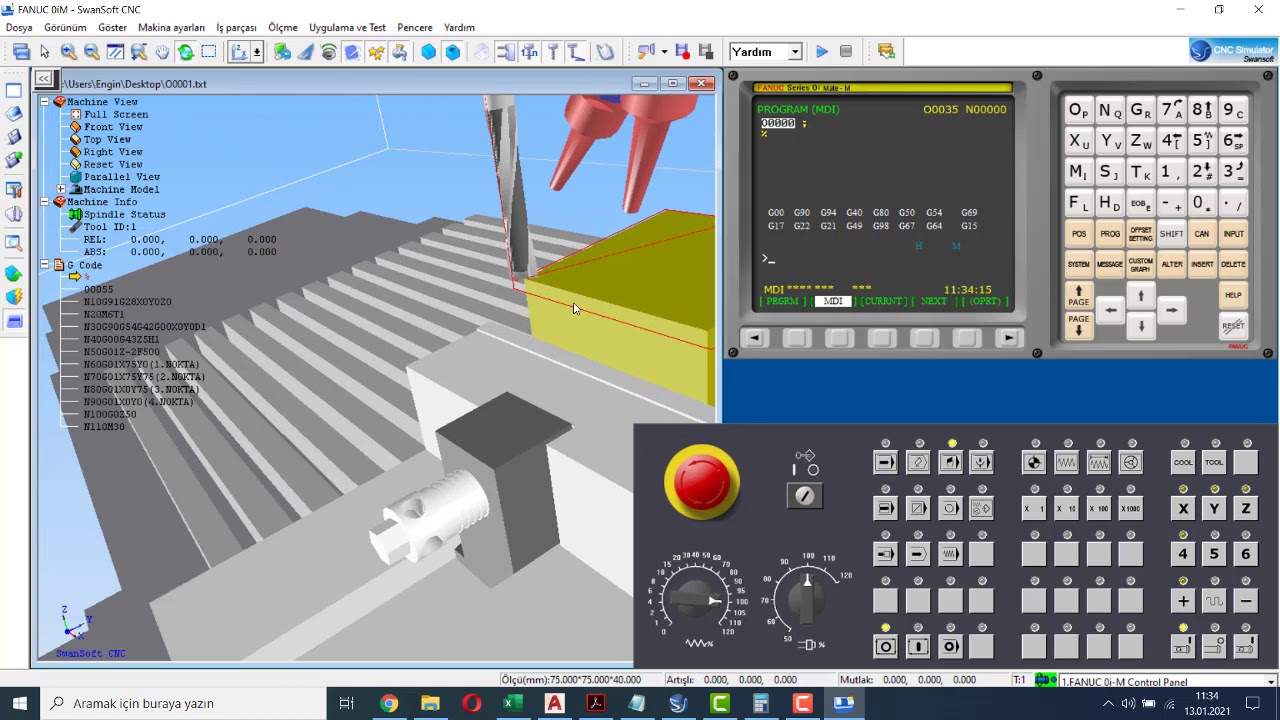Click the Z axis selection key
This screenshot has width=1280, height=720.
coord(1246,508)
